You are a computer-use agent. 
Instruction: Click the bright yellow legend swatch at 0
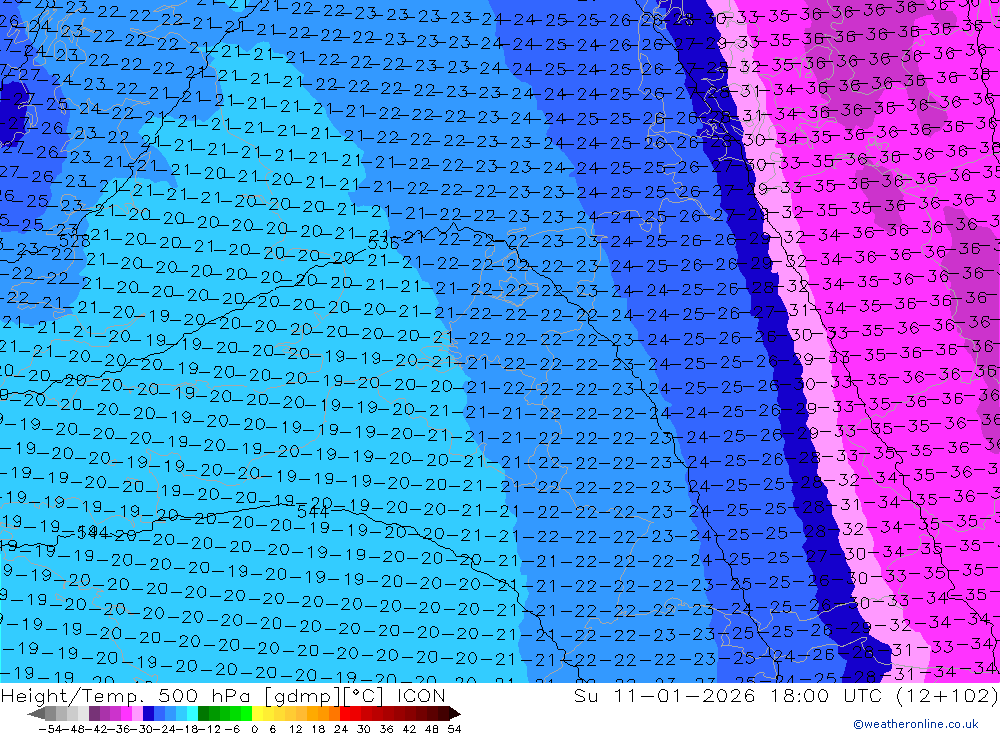point(258,713)
